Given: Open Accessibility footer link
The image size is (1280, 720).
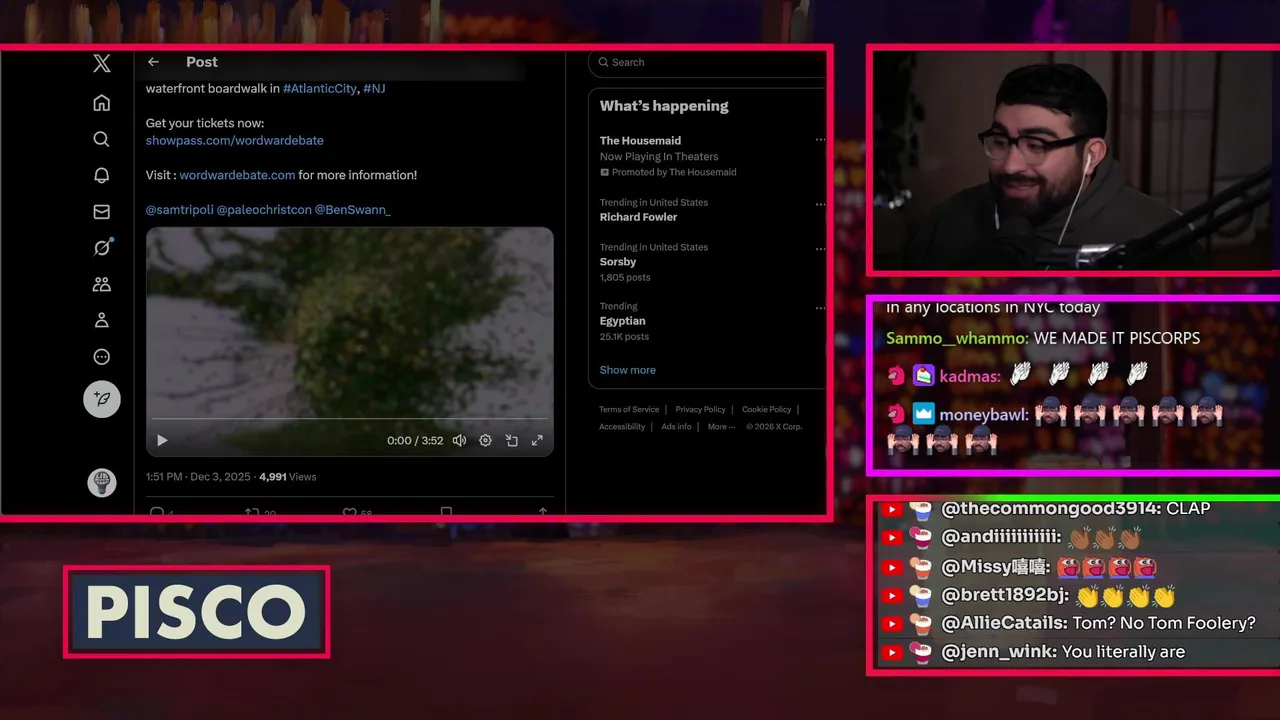Looking at the screenshot, I should coord(622,427).
